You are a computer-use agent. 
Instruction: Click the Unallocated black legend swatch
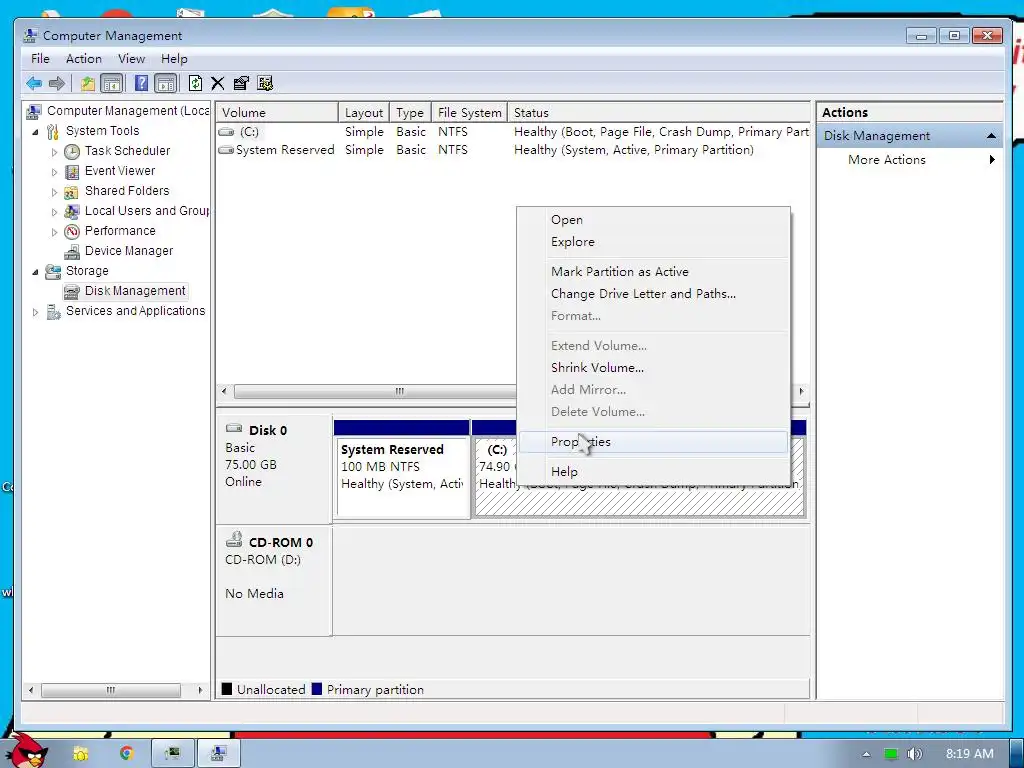(227, 689)
